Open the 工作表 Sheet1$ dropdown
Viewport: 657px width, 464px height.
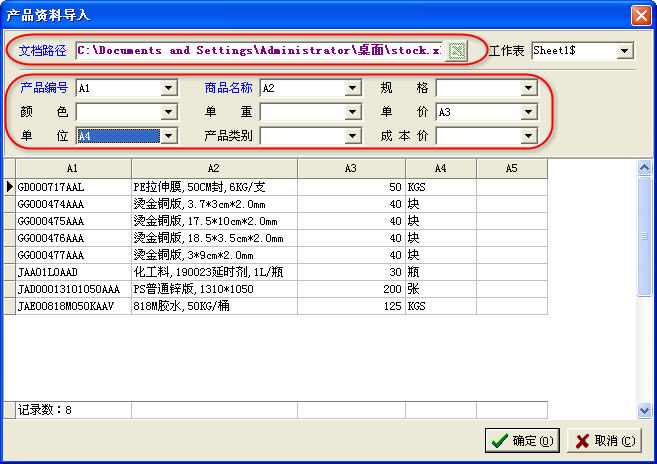coord(624,51)
